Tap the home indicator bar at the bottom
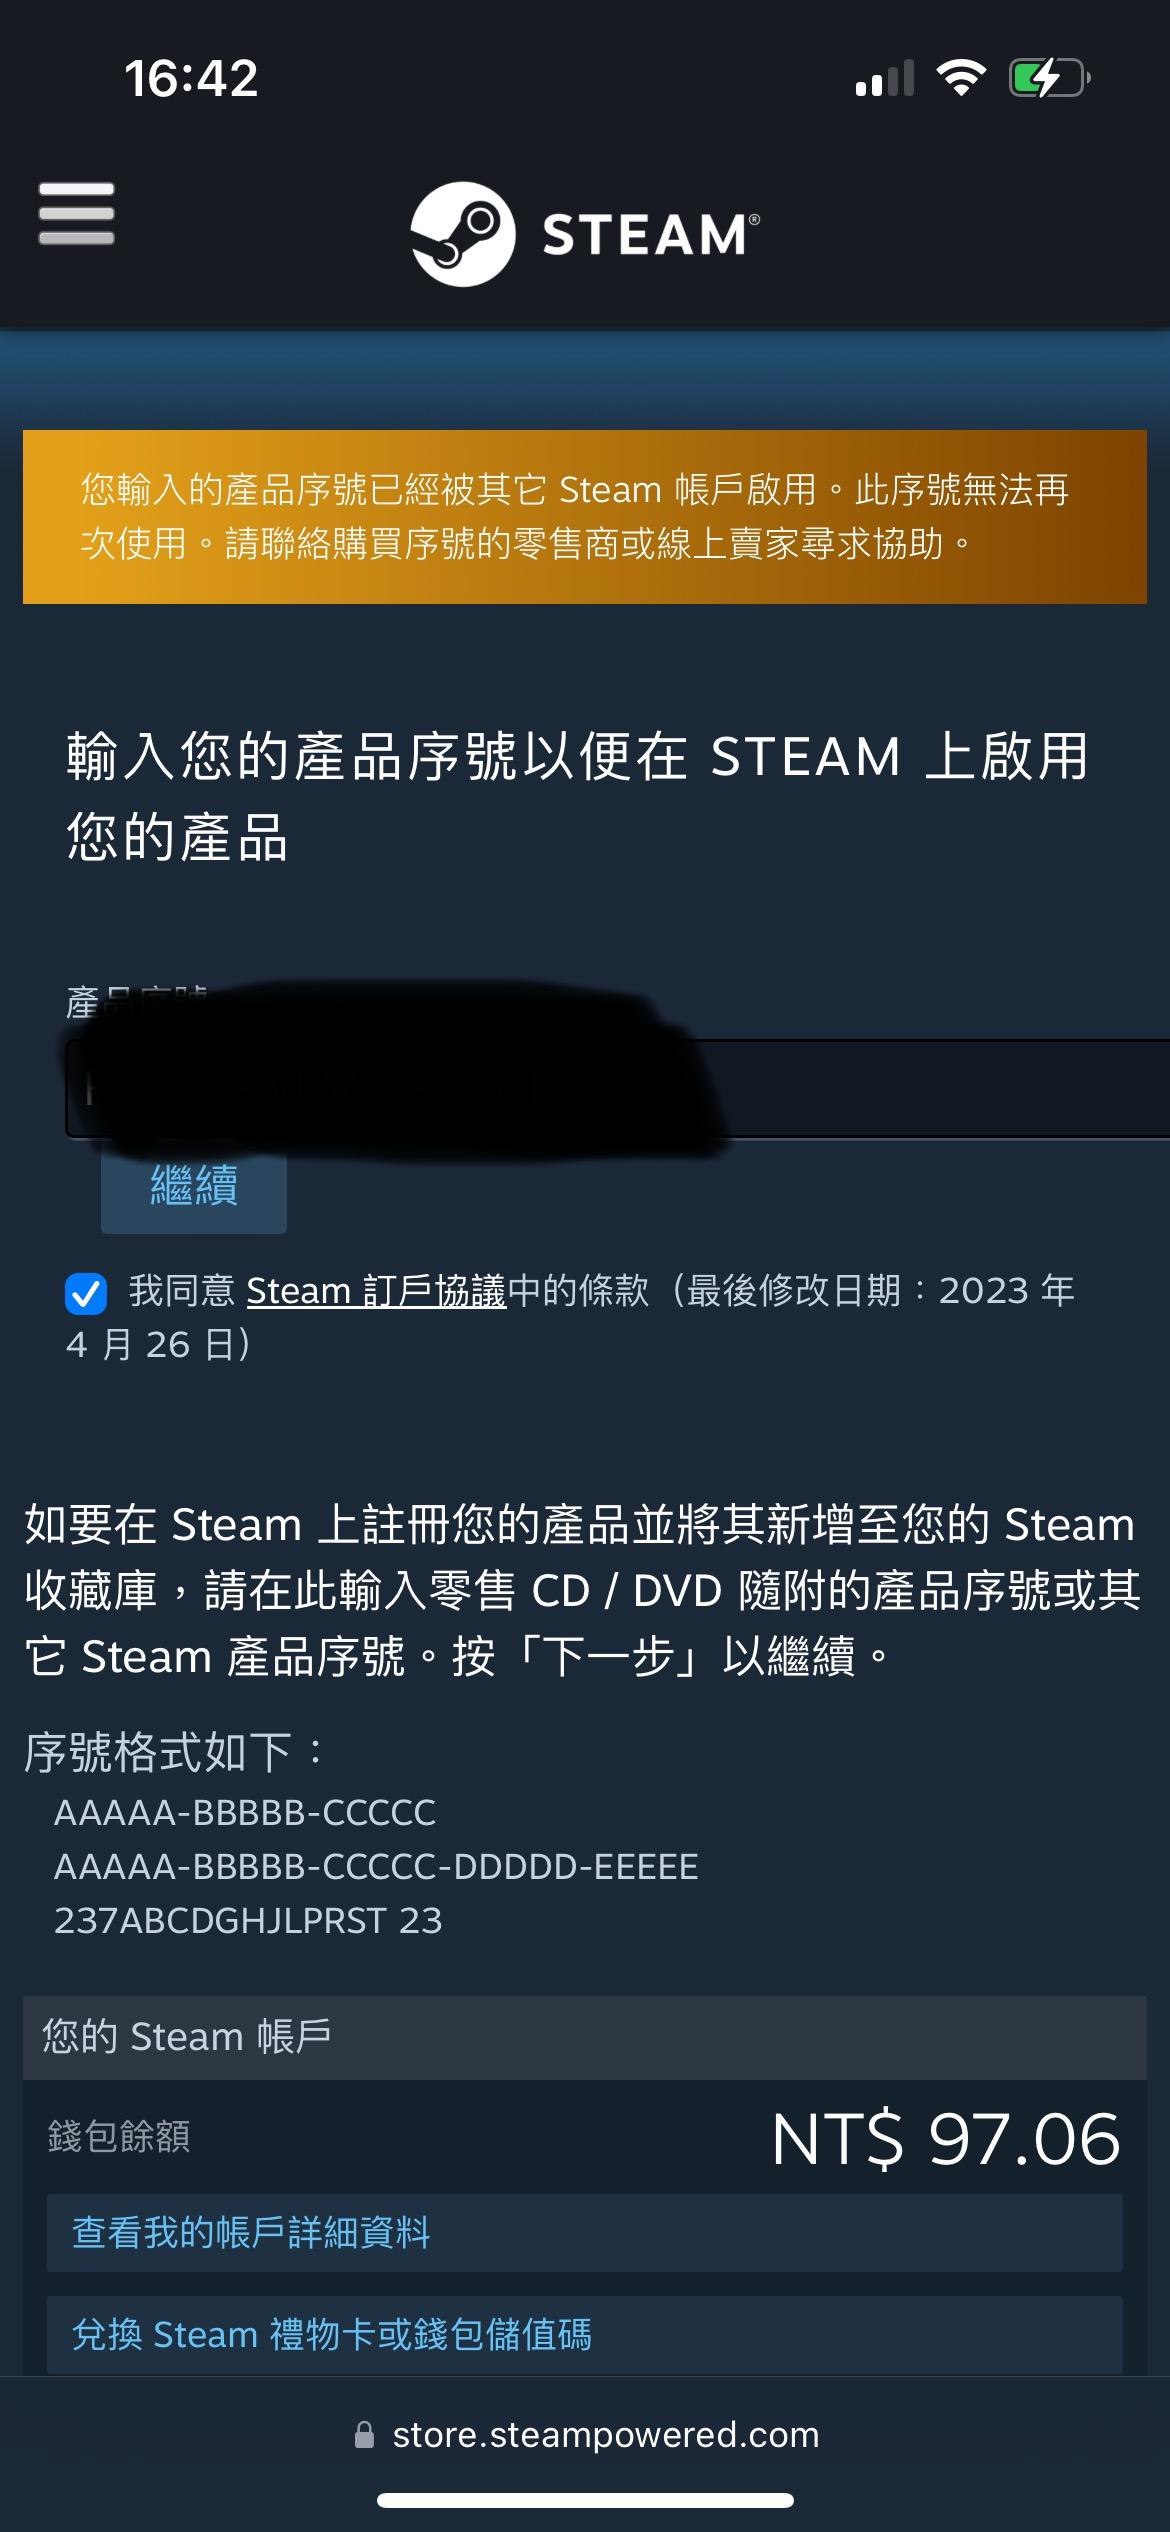This screenshot has height=2532, width=1170. click(x=585, y=2501)
